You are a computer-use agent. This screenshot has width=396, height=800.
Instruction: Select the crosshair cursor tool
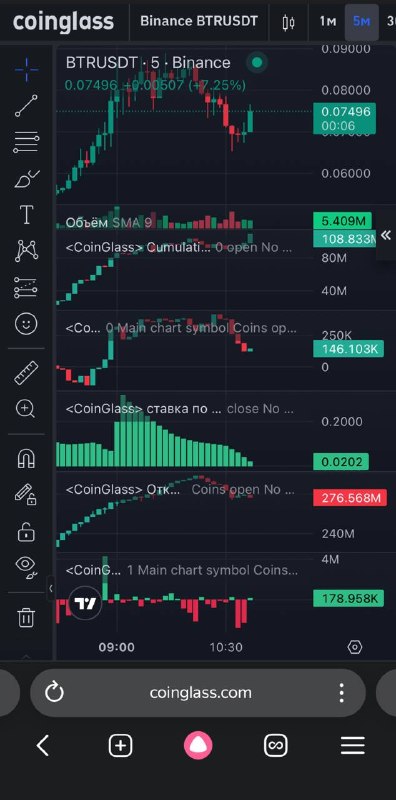(x=26, y=70)
